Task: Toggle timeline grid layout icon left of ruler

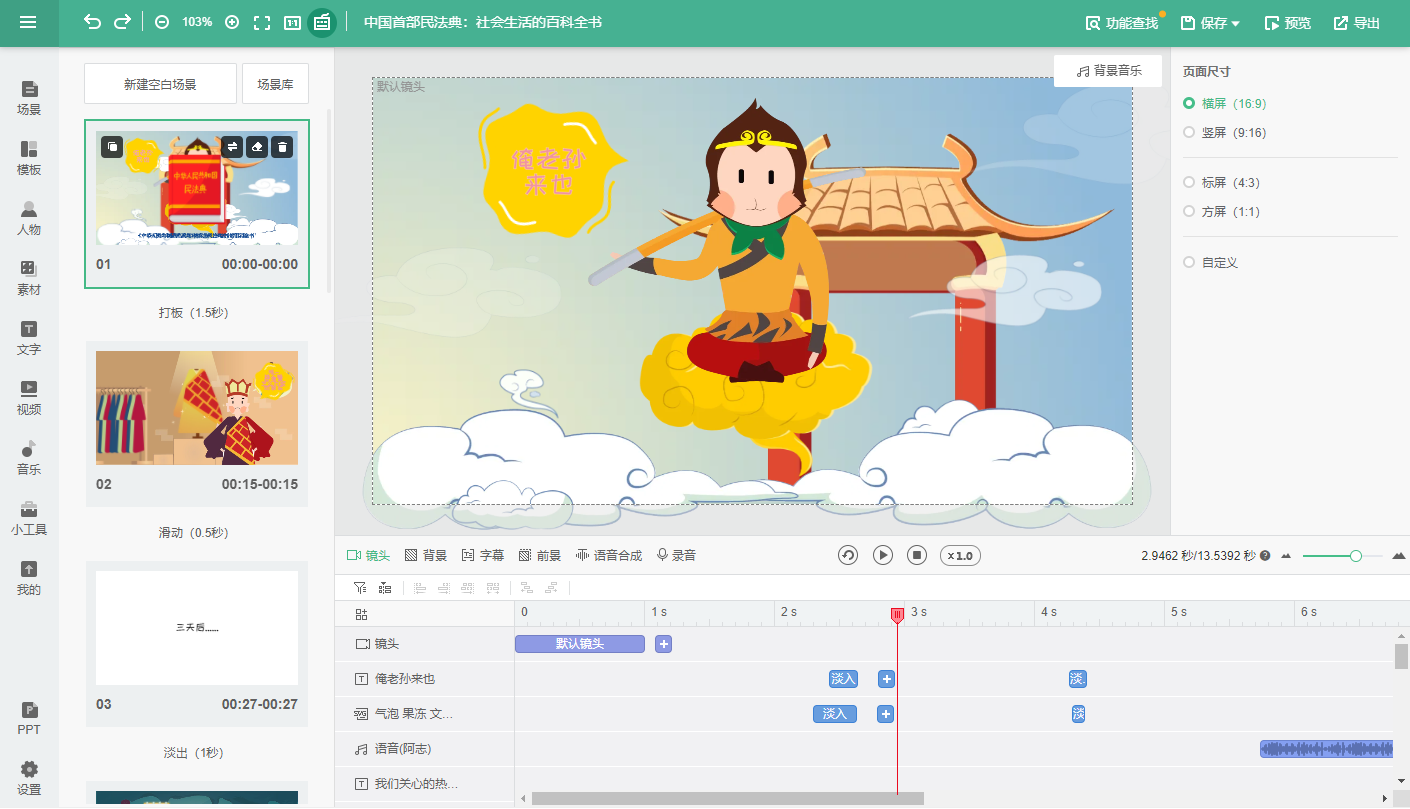Action: [x=361, y=614]
